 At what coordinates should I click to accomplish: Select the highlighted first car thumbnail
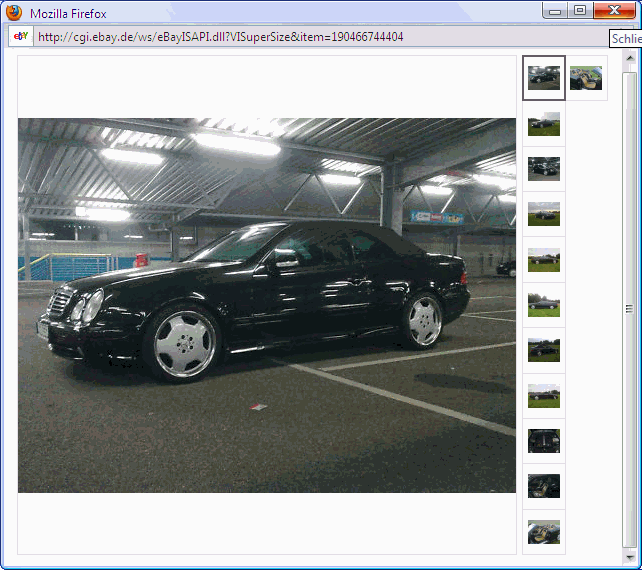point(544,78)
